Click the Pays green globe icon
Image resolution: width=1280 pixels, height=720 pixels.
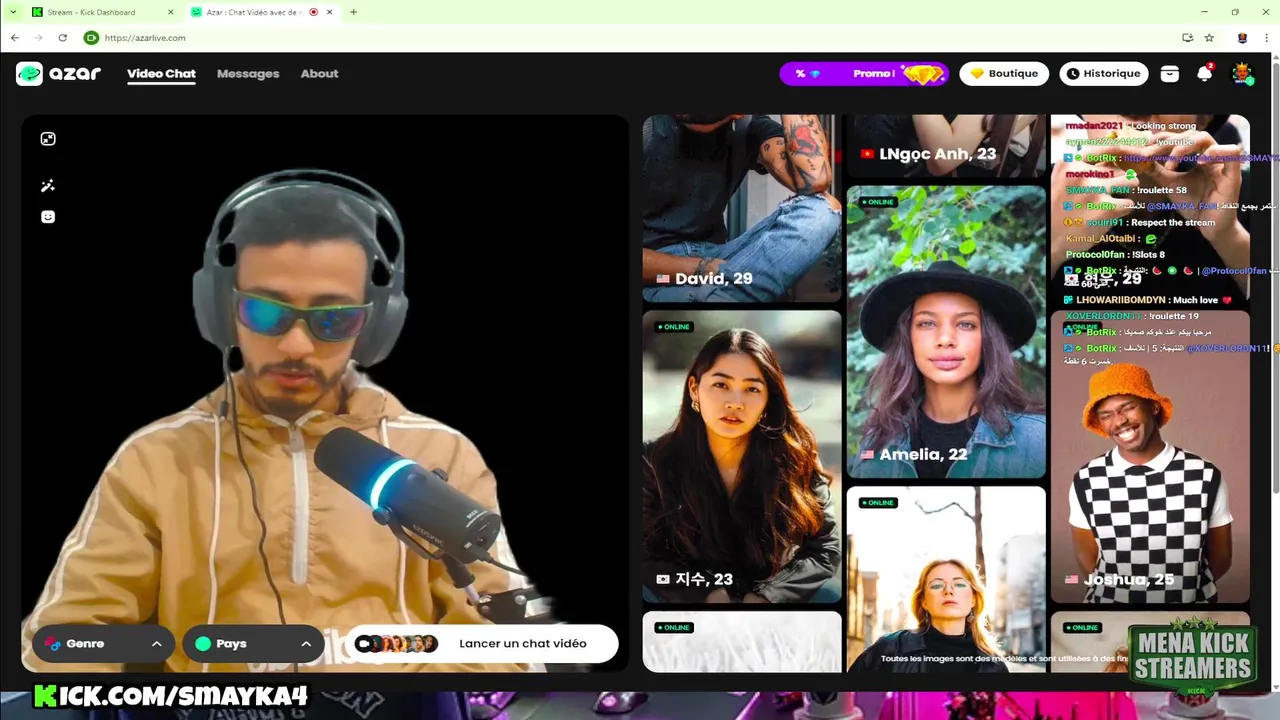203,644
